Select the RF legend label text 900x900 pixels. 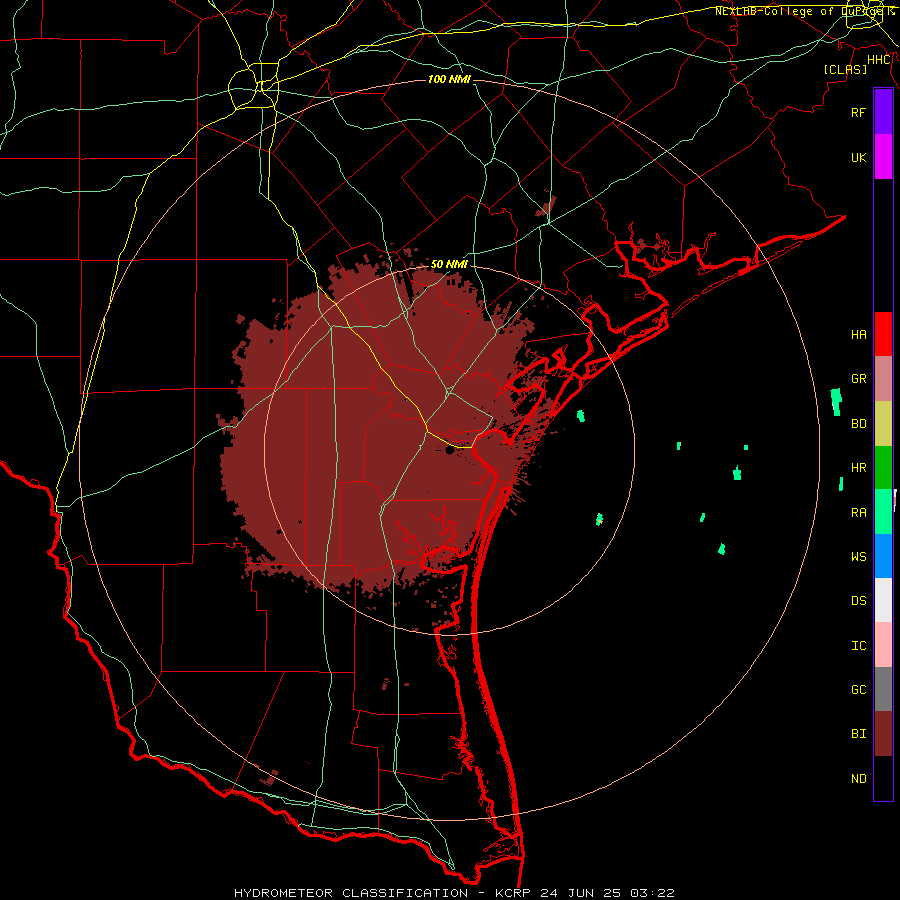click(x=858, y=112)
